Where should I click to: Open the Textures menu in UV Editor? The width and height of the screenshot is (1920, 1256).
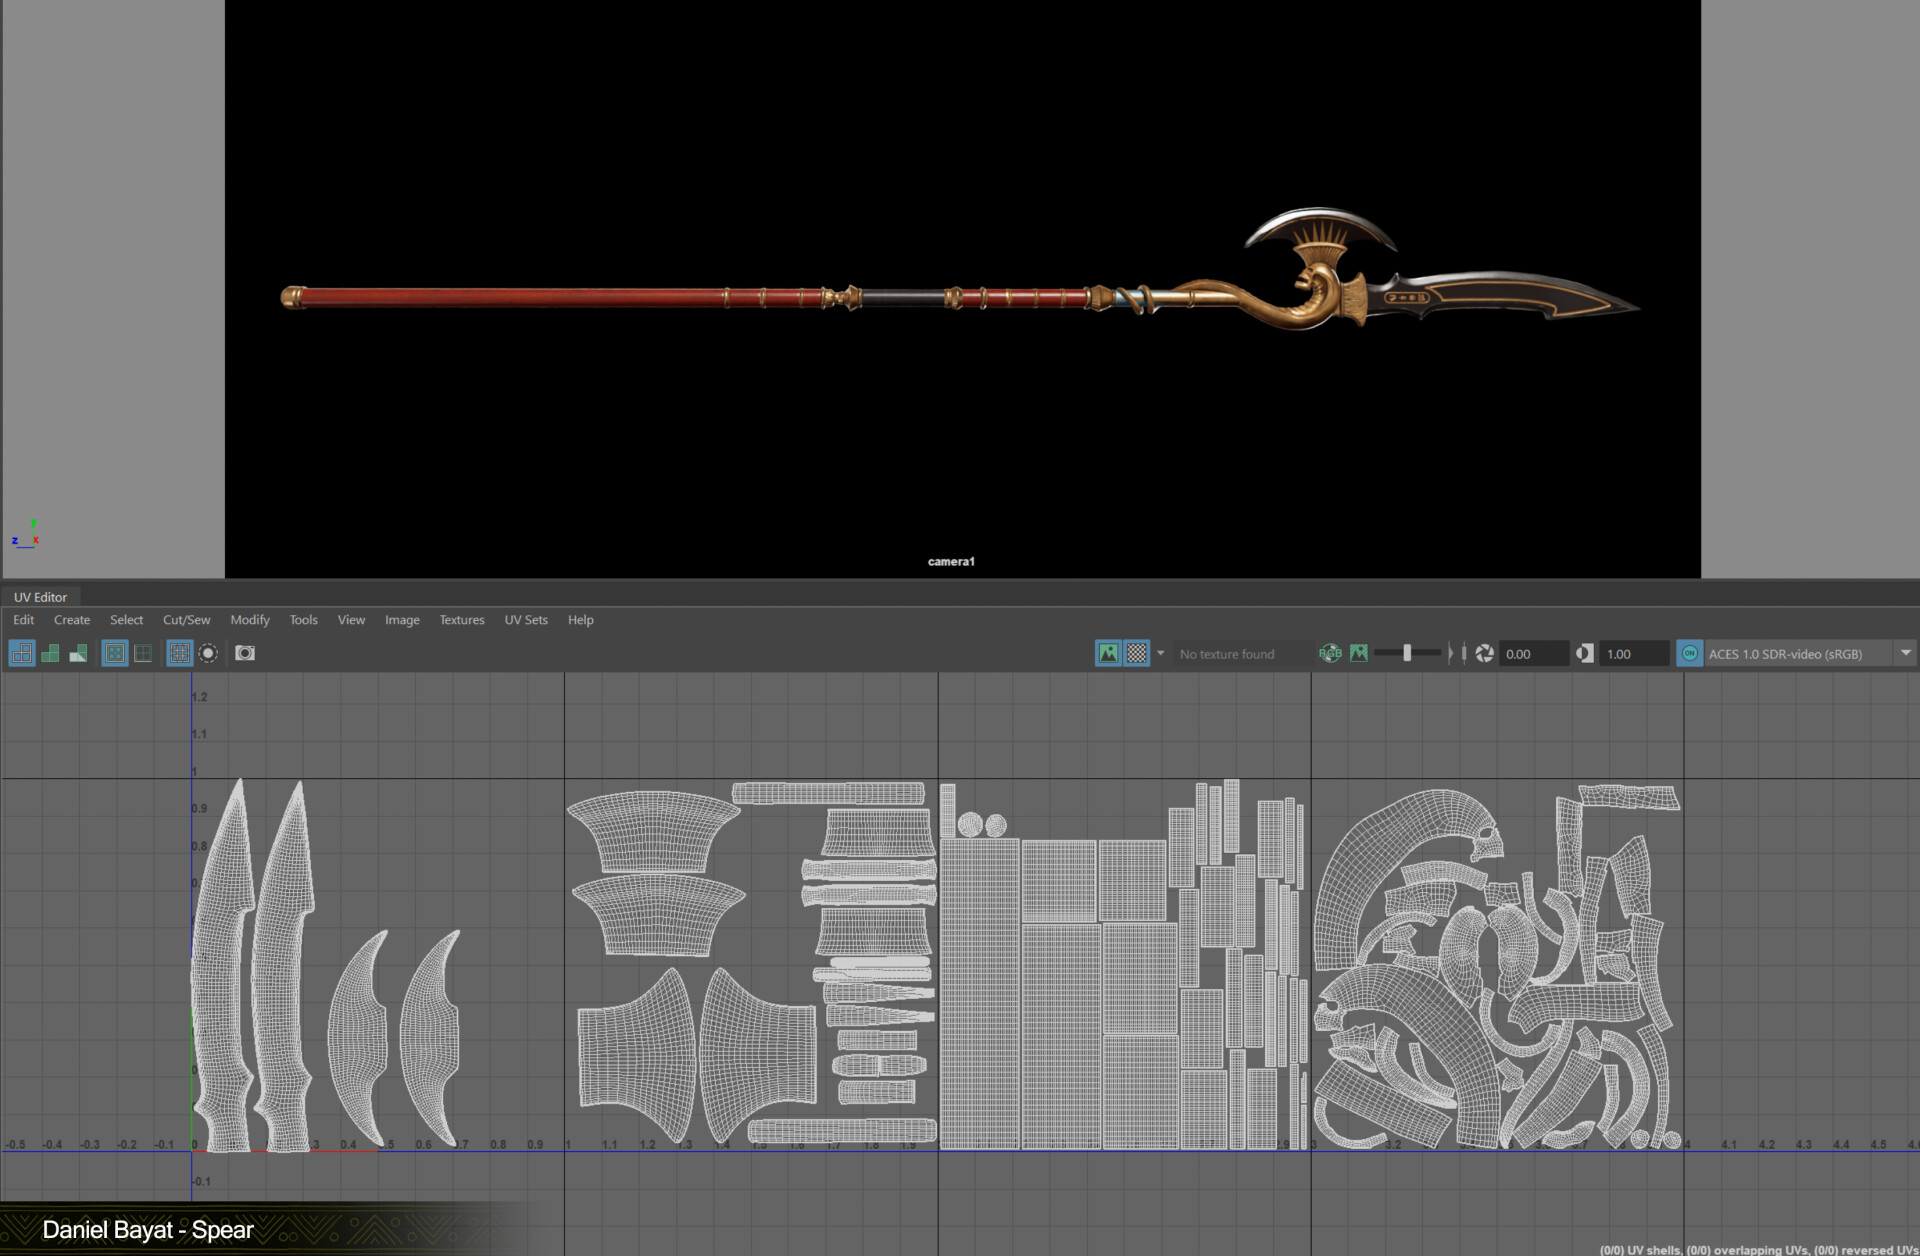[461, 620]
